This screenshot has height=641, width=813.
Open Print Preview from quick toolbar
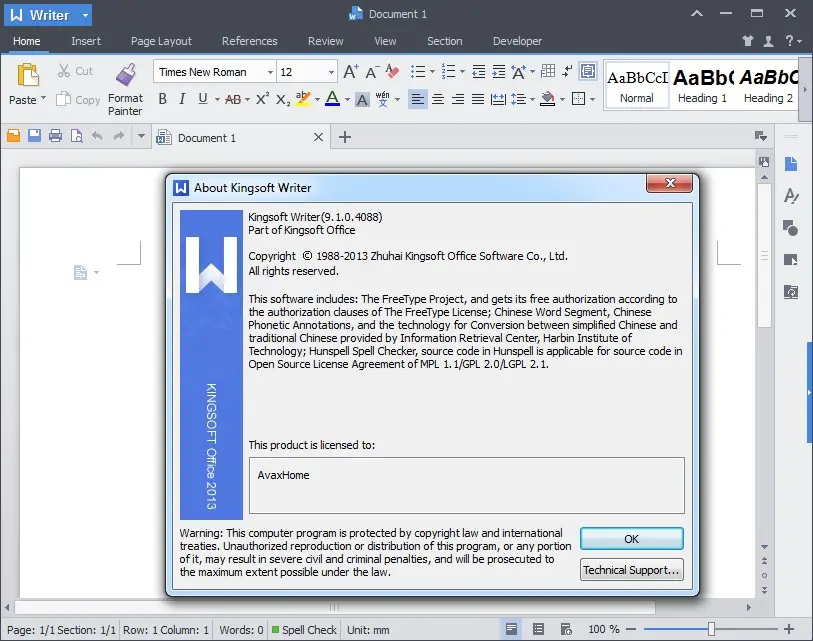pos(76,136)
